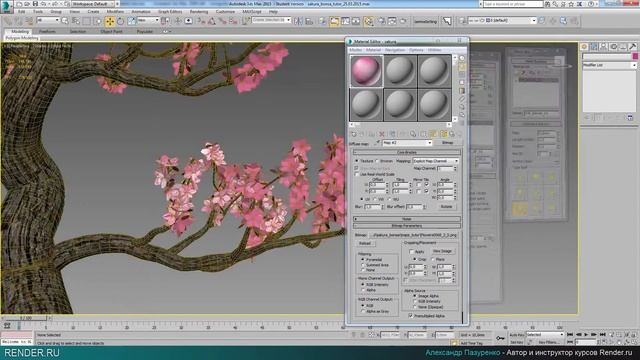Click the bitmap file path button
This screenshot has width=640, height=360.
(x=413, y=235)
